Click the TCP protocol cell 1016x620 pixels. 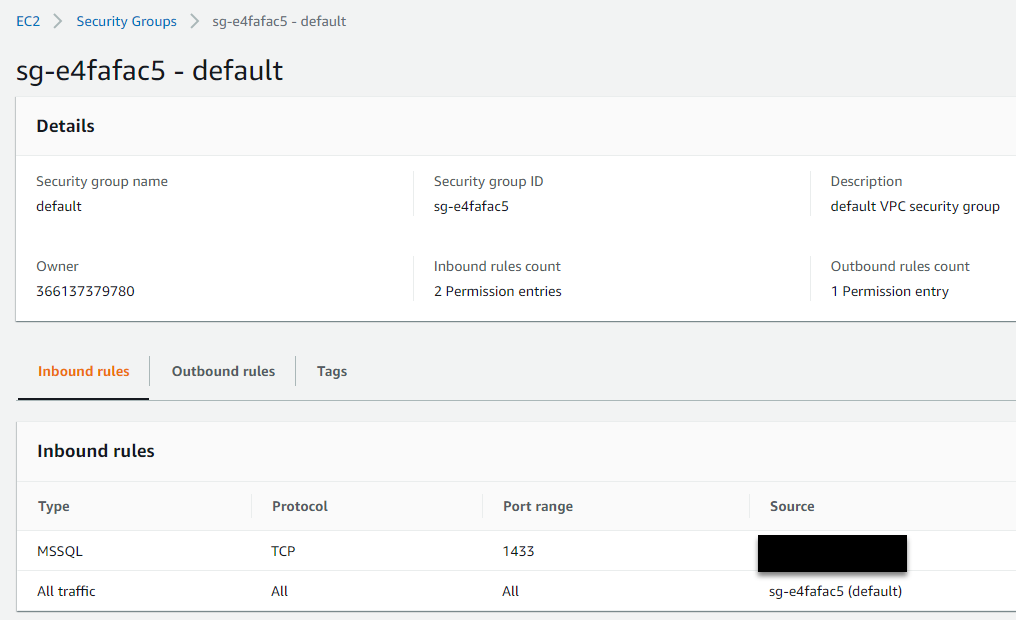tap(283, 551)
